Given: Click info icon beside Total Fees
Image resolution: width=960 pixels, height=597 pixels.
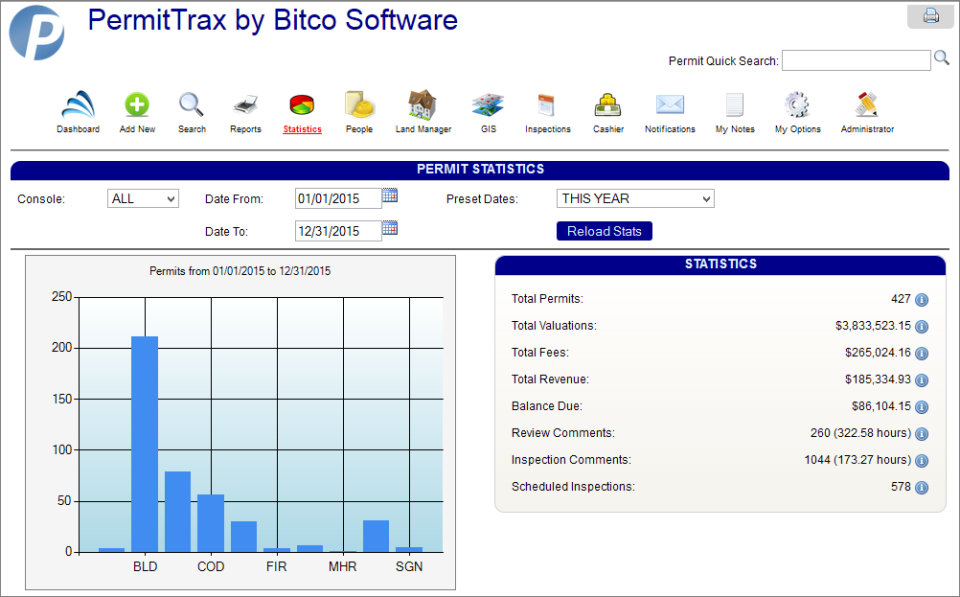Looking at the screenshot, I should coord(921,353).
